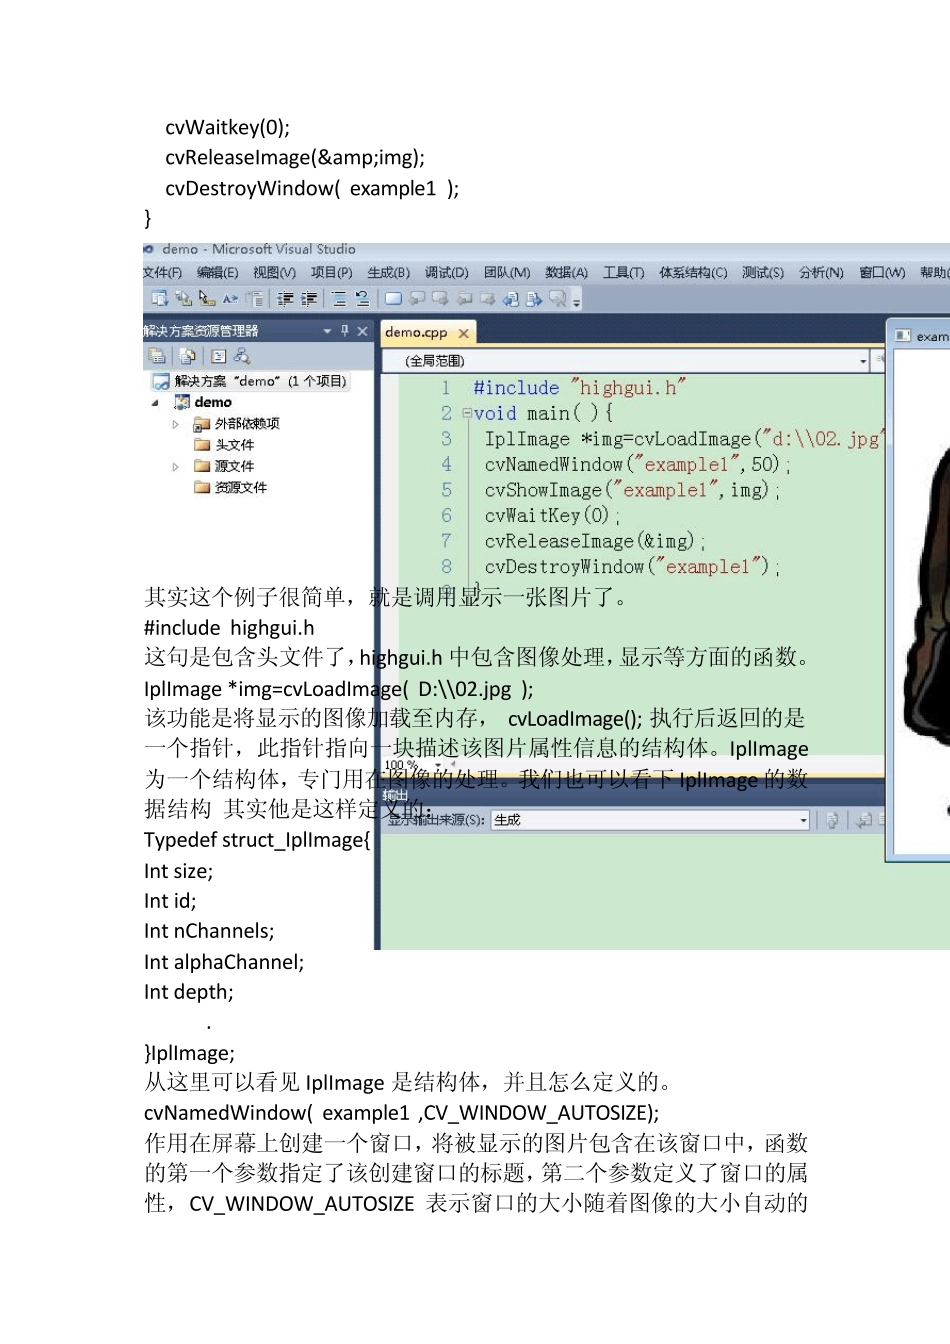The width and height of the screenshot is (950, 1344).
Task: Toggle bookmark toolbar icon
Action: [393, 298]
